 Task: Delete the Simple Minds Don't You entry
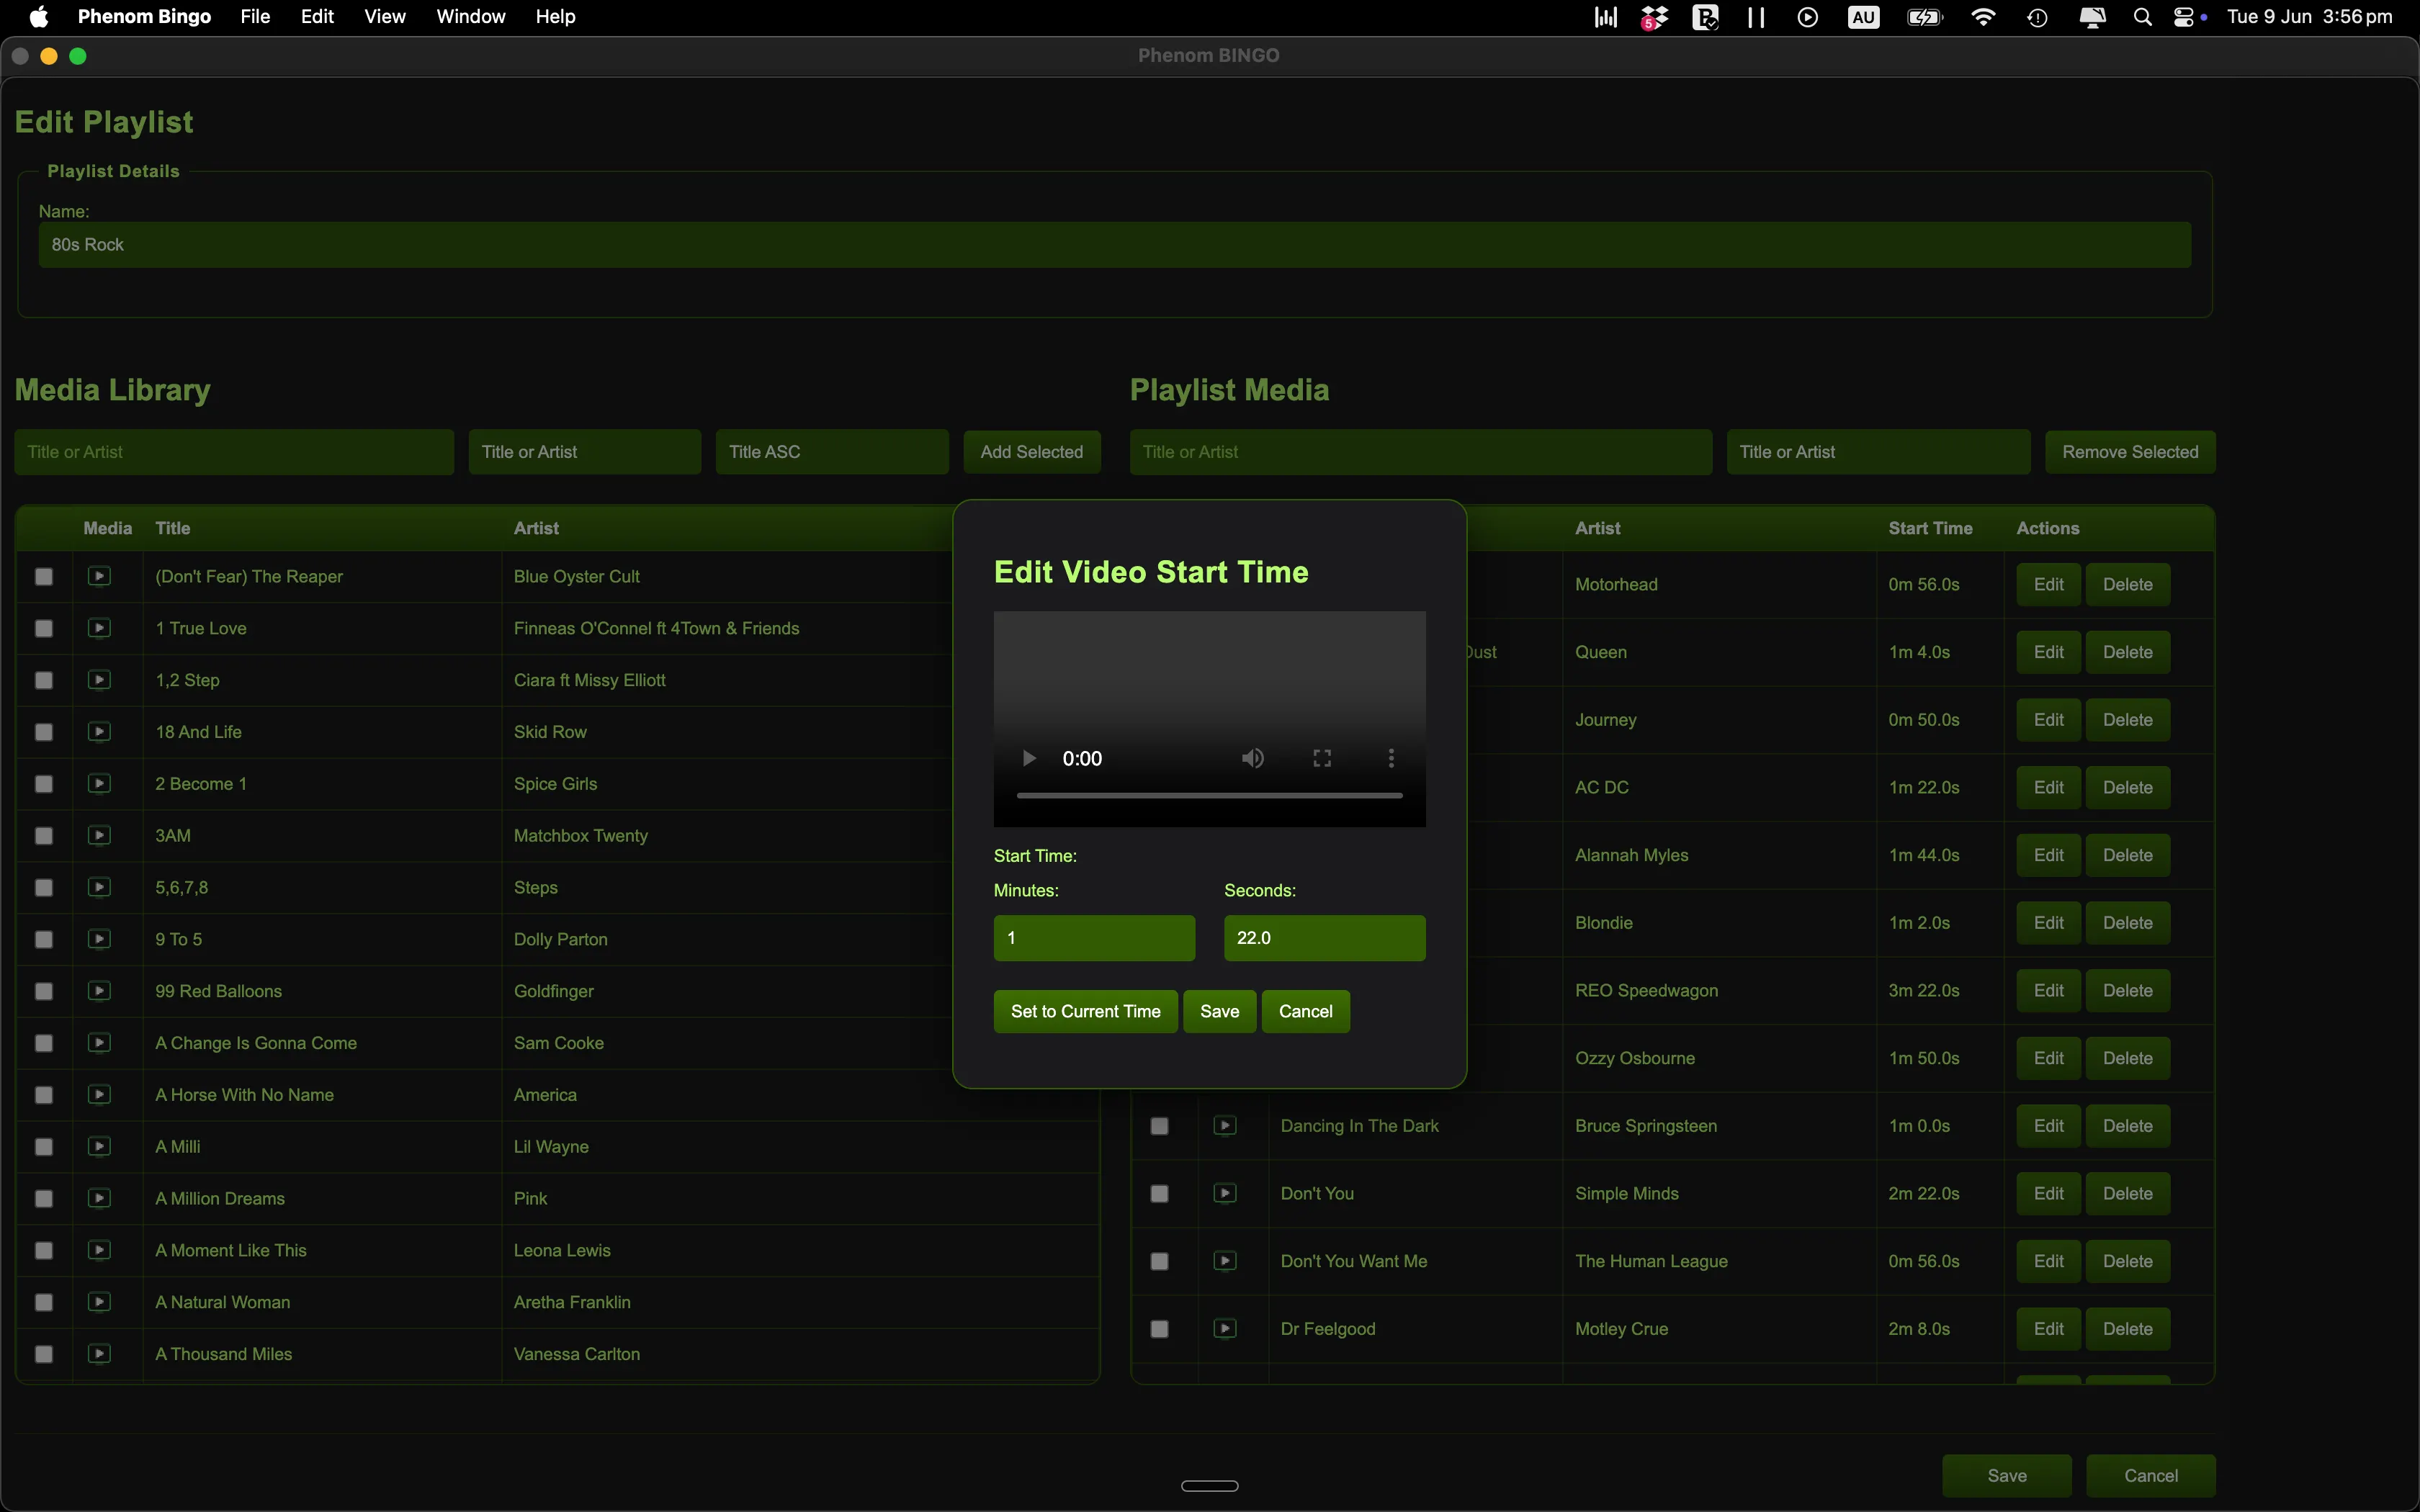click(2127, 1194)
